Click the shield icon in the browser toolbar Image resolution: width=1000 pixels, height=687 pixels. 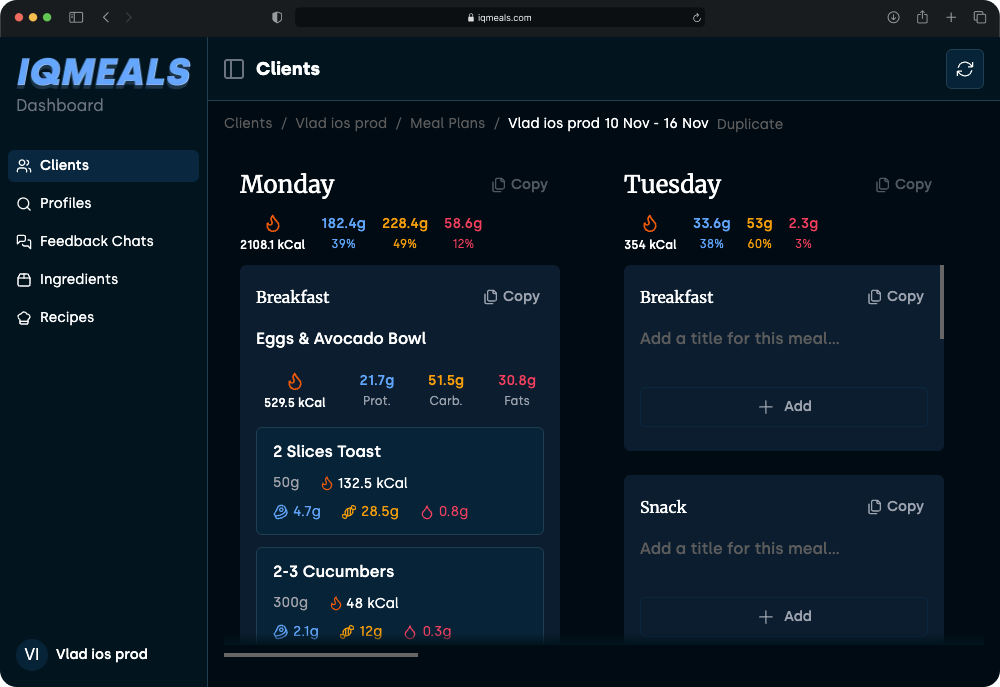(x=277, y=16)
